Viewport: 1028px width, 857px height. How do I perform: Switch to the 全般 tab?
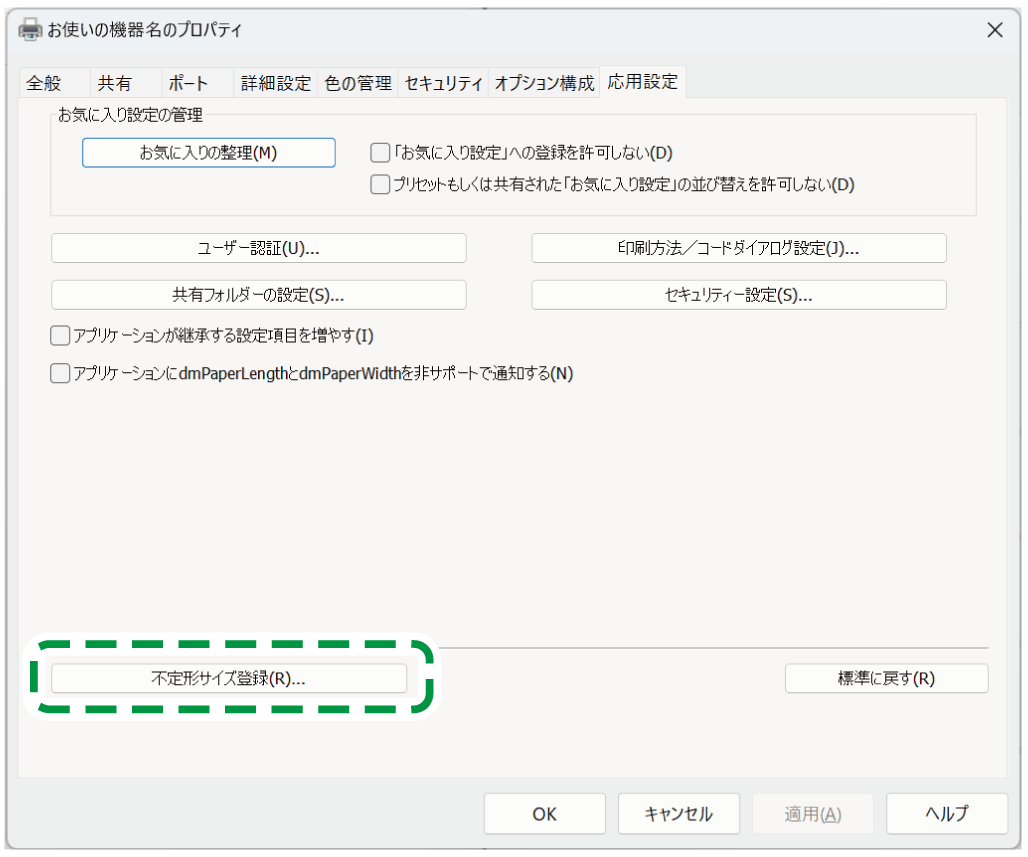(44, 84)
